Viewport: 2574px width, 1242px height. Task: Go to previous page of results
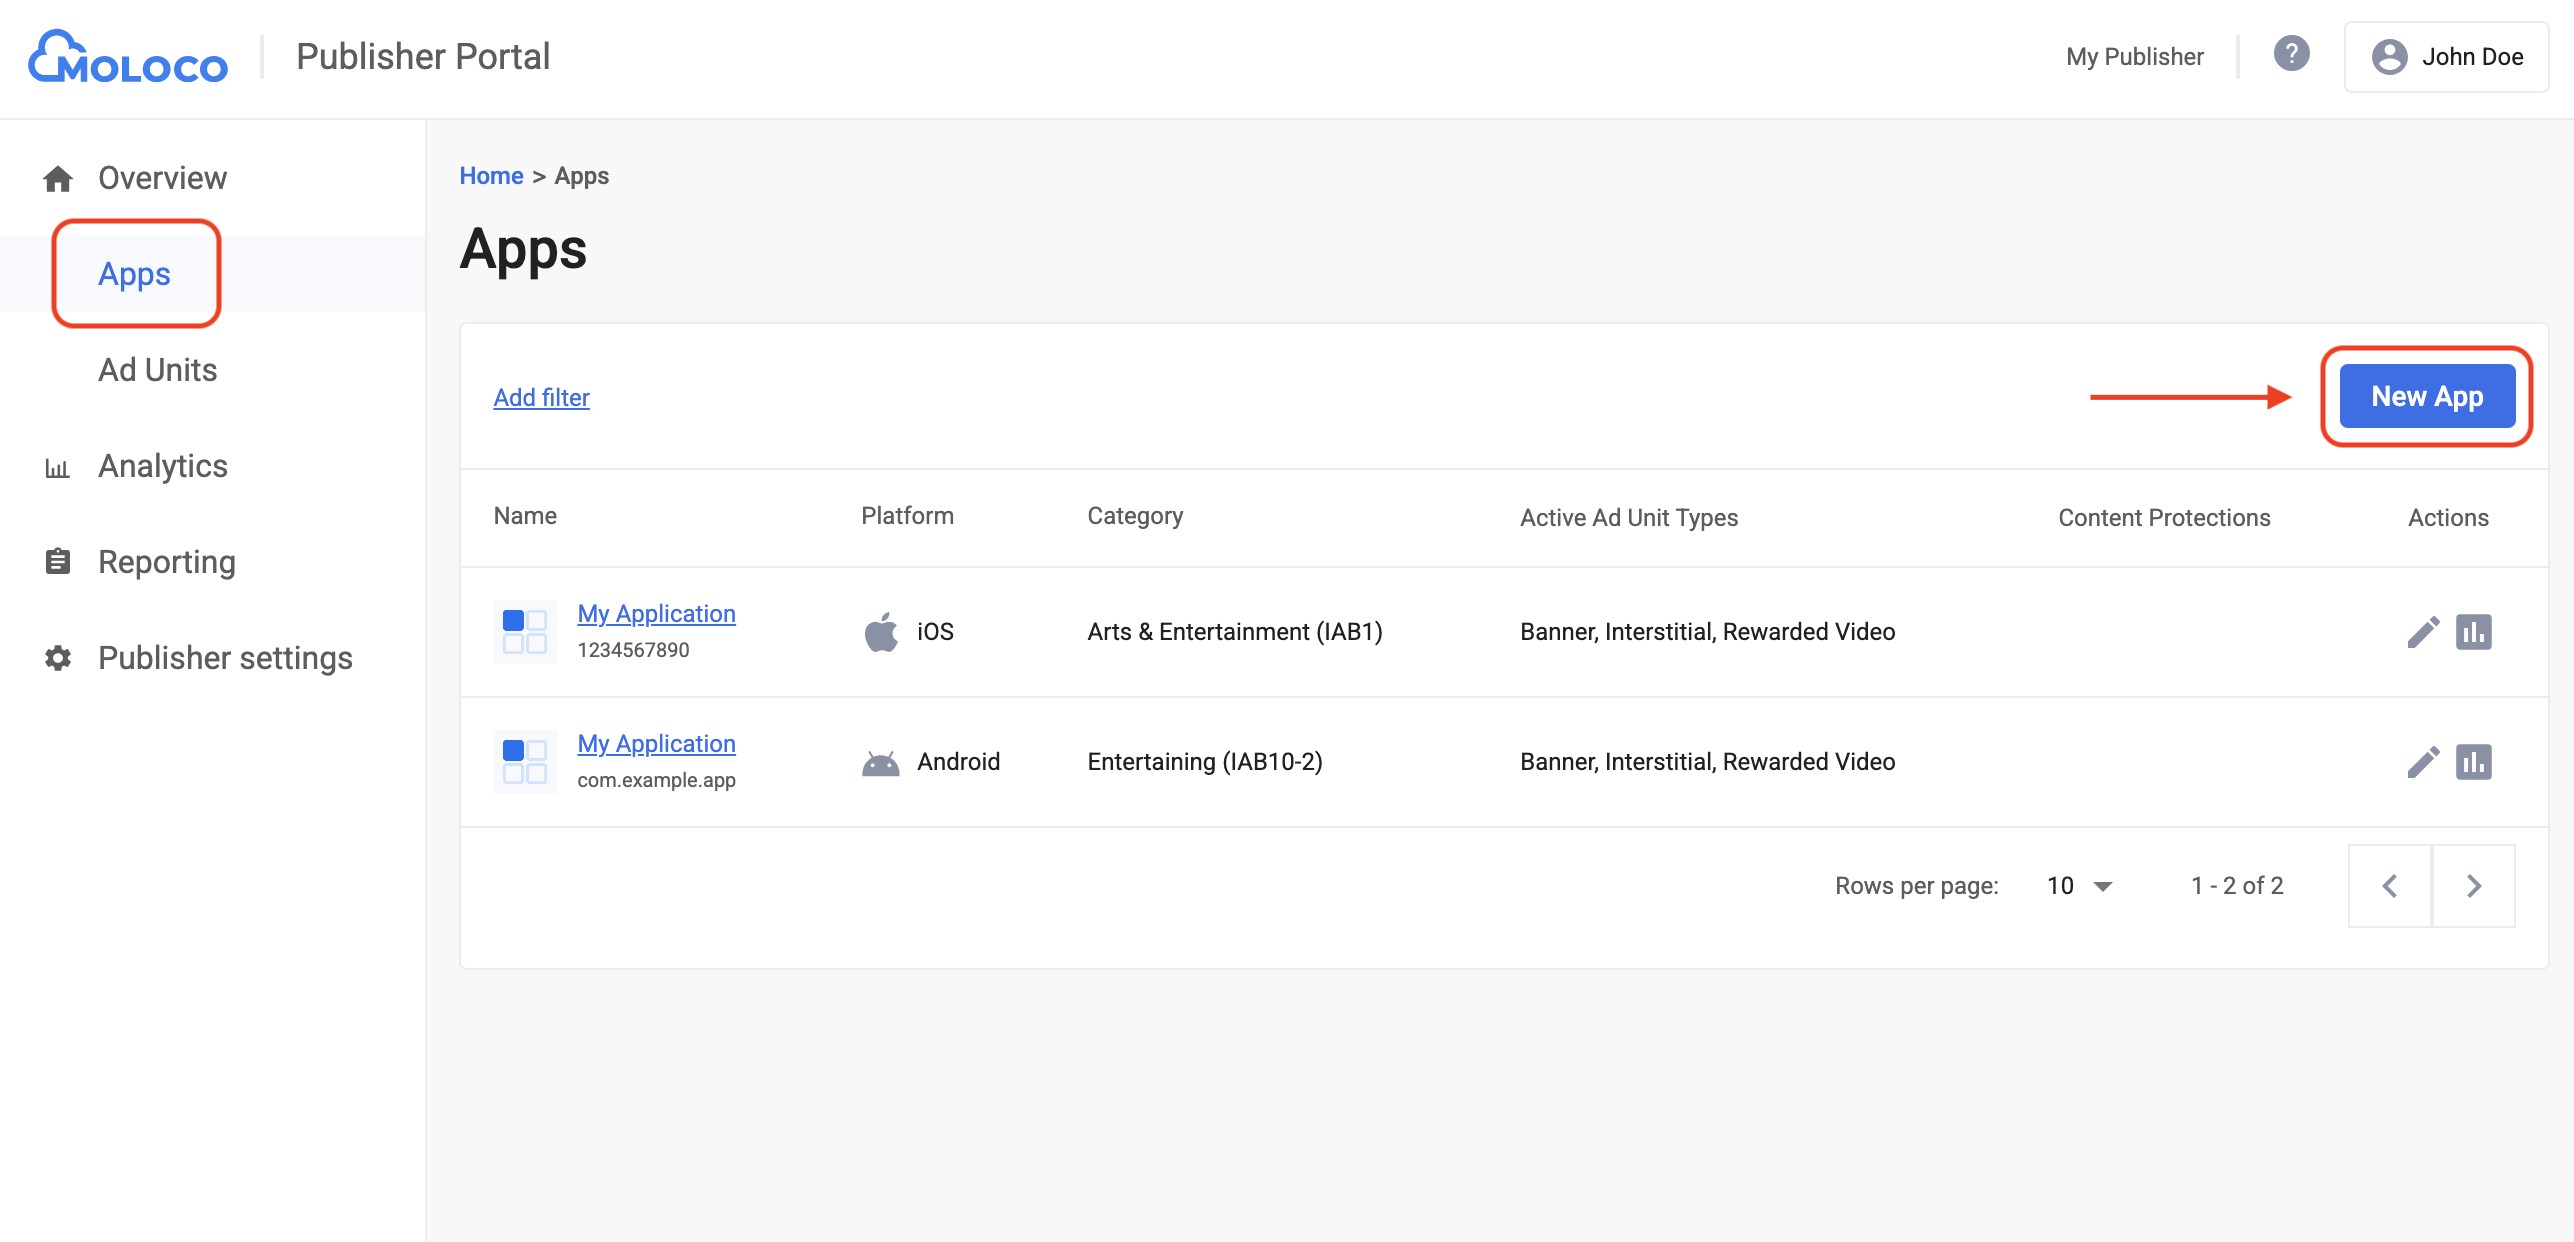(x=2390, y=886)
